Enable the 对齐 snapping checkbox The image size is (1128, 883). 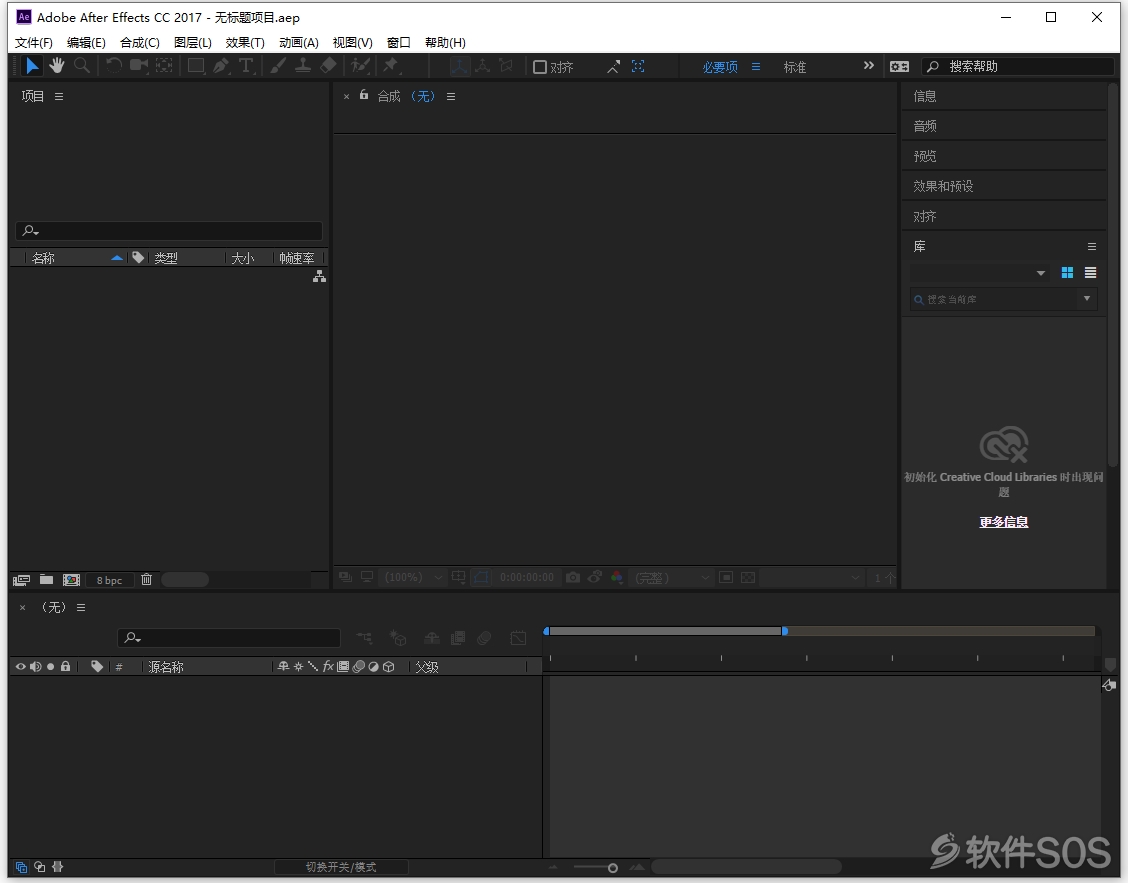(x=540, y=67)
